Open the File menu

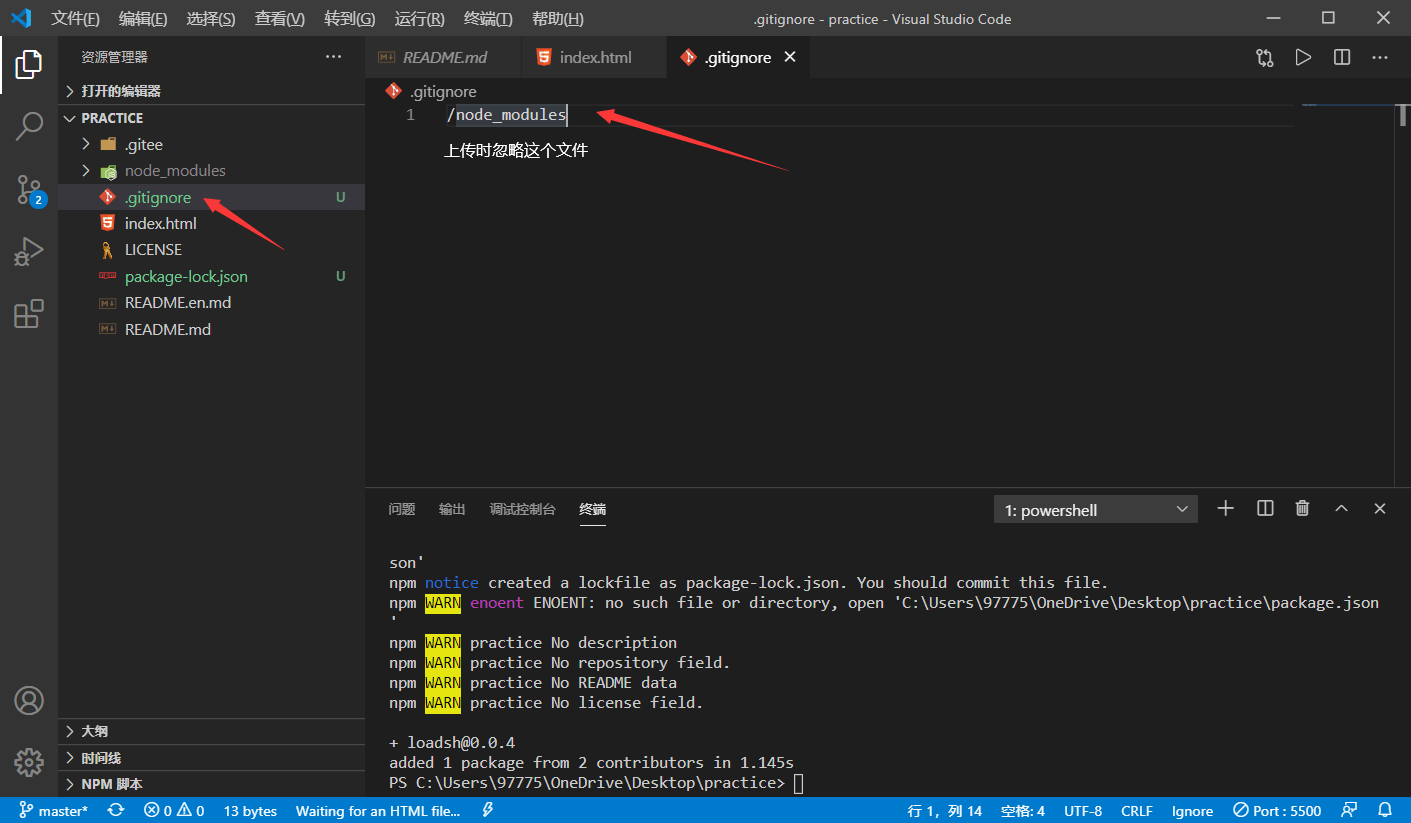pyautogui.click(x=76, y=19)
